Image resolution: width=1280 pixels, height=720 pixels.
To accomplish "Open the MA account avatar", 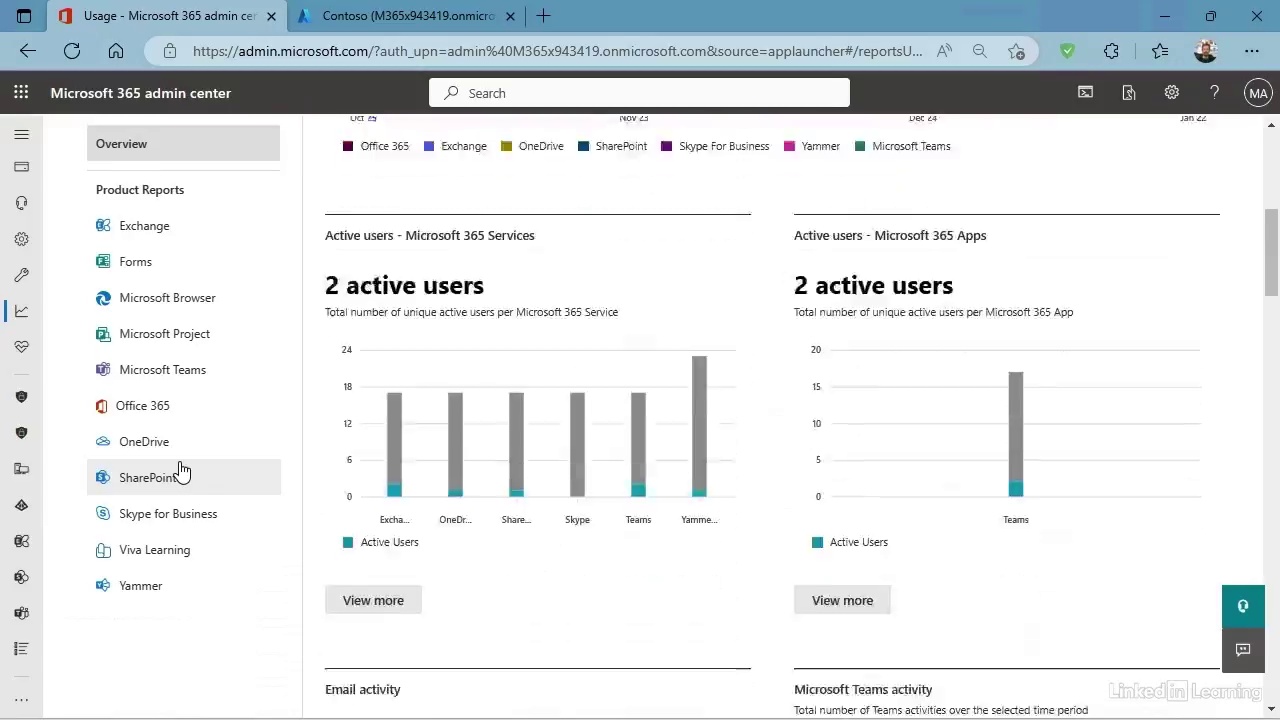I will point(1258,93).
